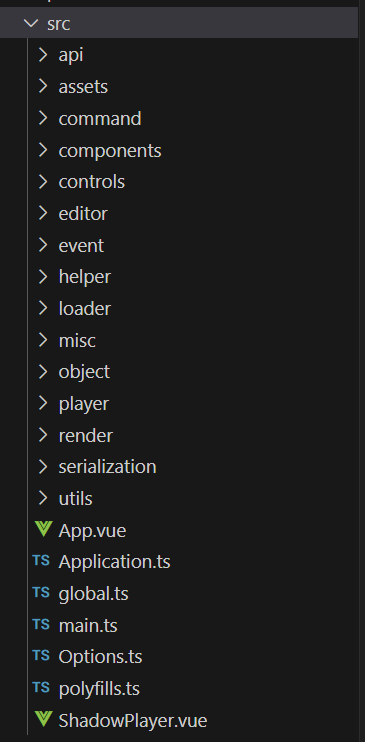Screen dimensions: 365x742
Task: Click the TS icon beside polyfills.ts
Action: (41, 688)
